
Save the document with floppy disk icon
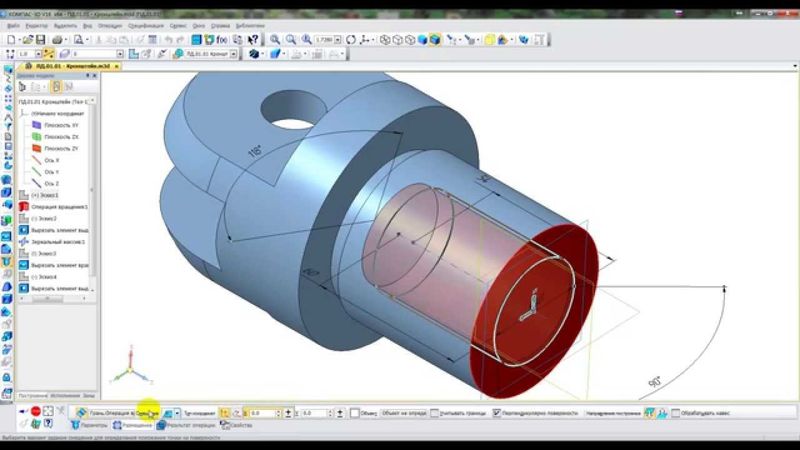(40, 39)
